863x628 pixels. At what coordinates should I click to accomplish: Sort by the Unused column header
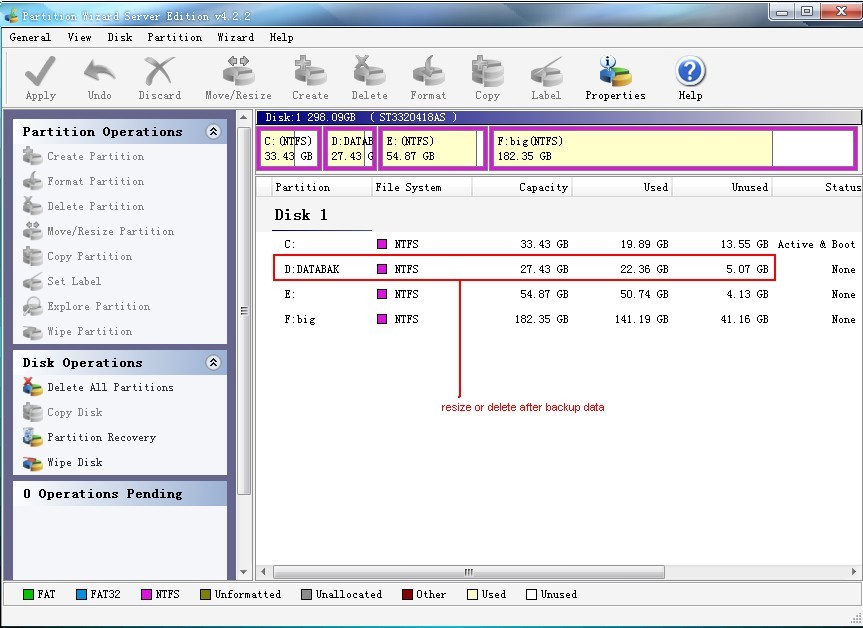point(722,187)
